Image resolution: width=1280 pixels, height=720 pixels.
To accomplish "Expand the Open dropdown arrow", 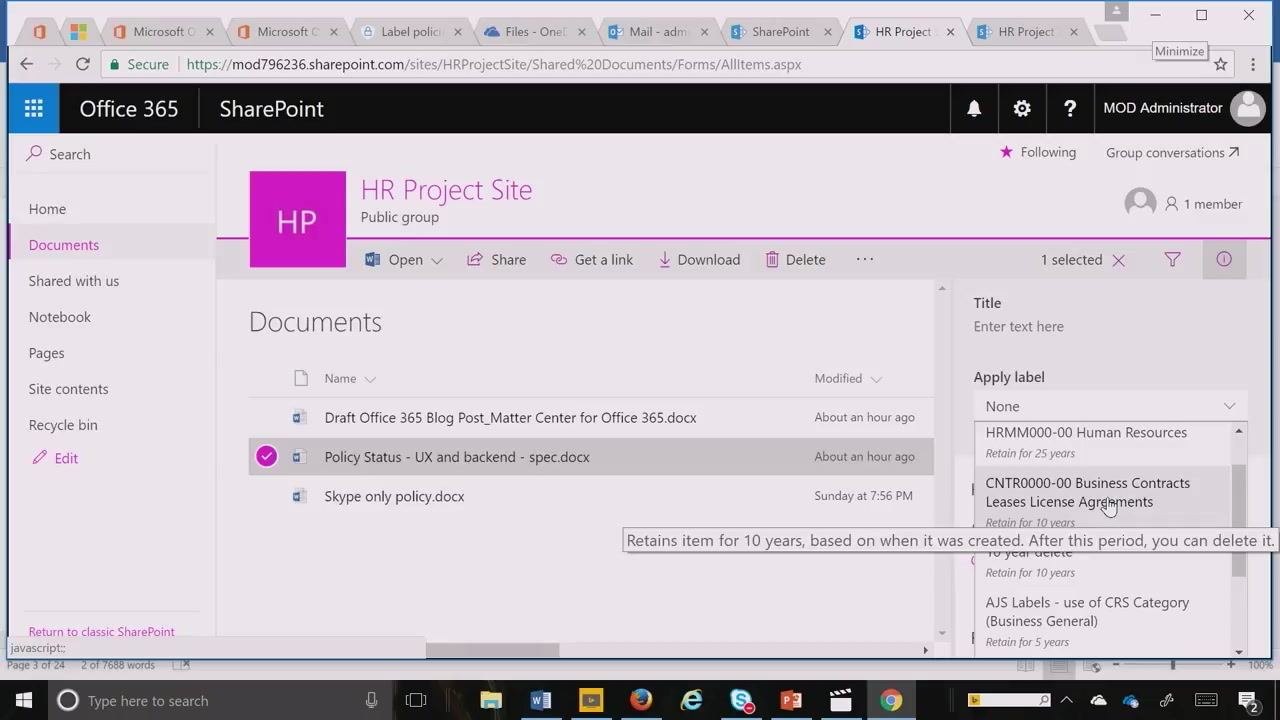I will (437, 260).
